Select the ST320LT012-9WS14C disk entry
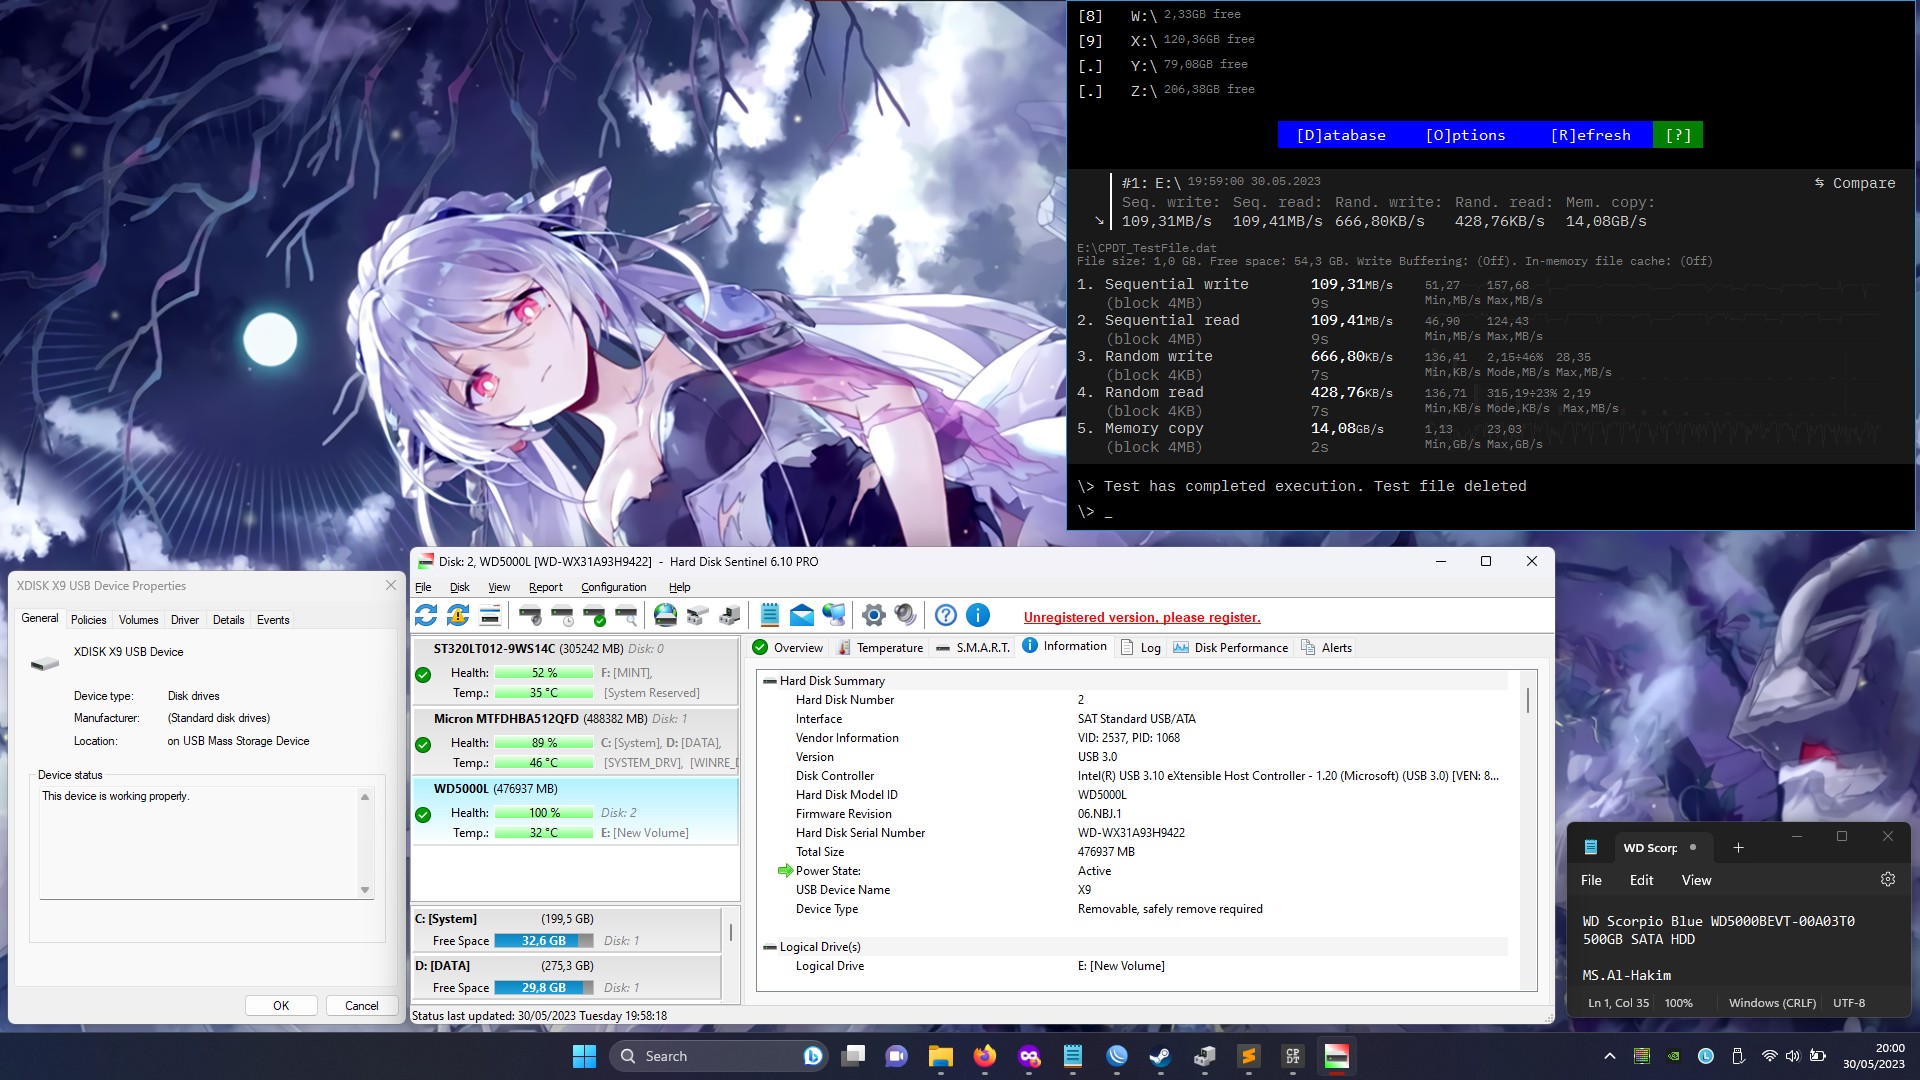This screenshot has width=1920, height=1080. pos(575,670)
